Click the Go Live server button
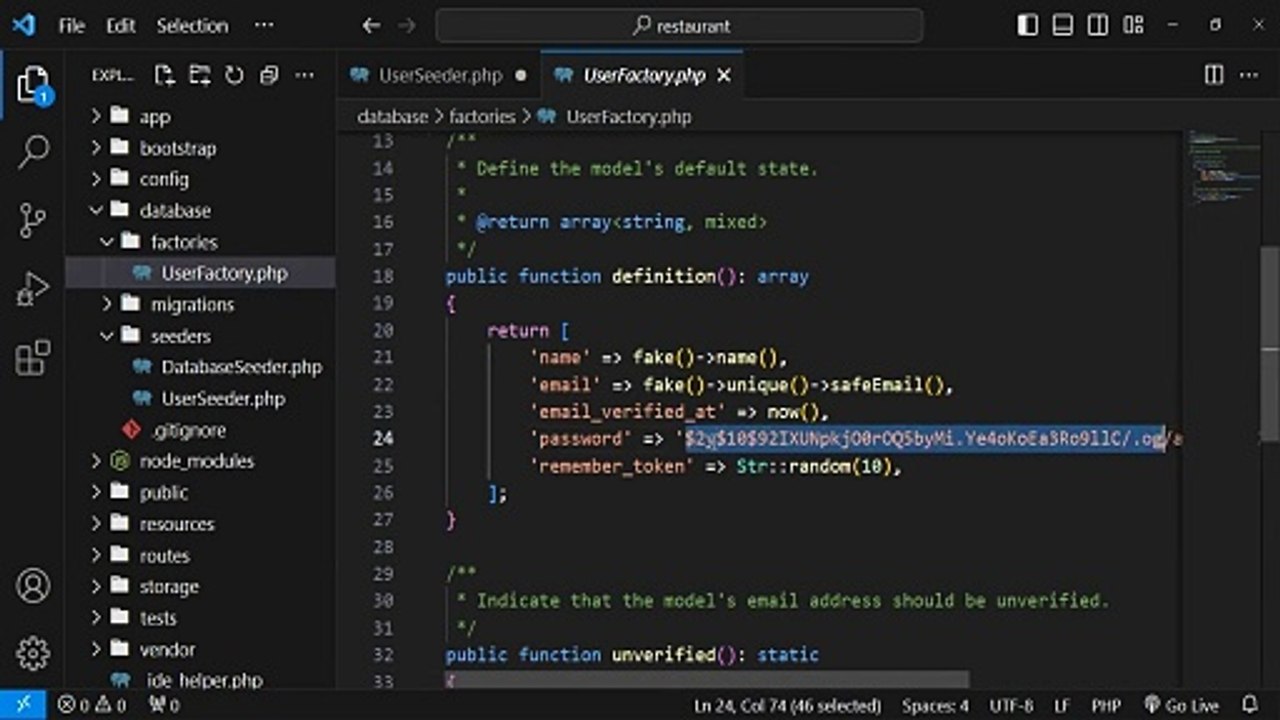Viewport: 1280px width, 720px height. [x=1182, y=705]
